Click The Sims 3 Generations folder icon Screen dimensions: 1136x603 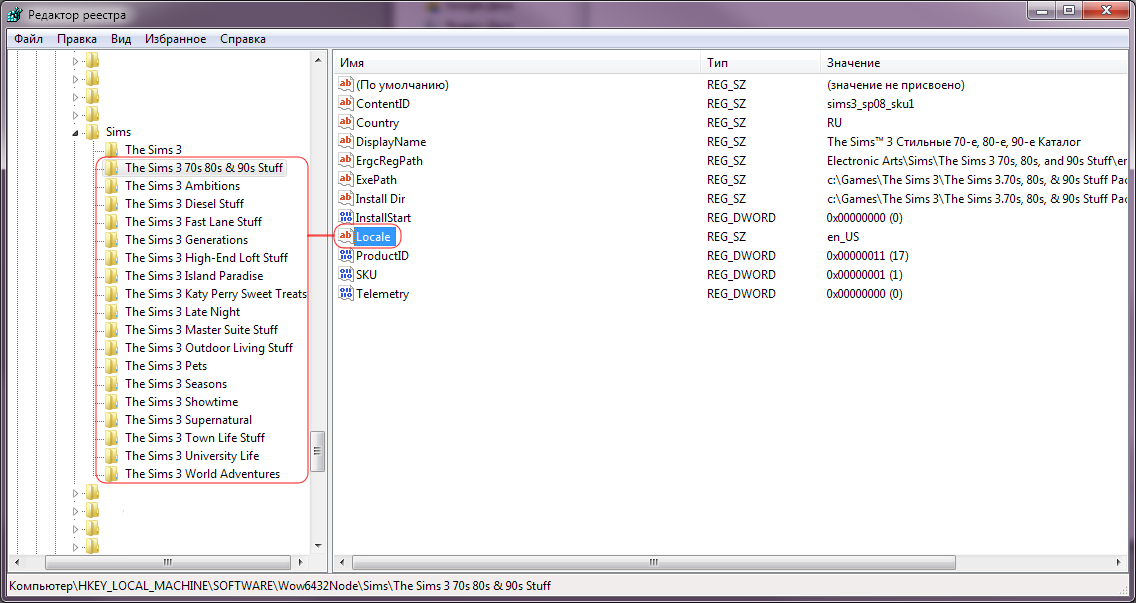tap(111, 240)
